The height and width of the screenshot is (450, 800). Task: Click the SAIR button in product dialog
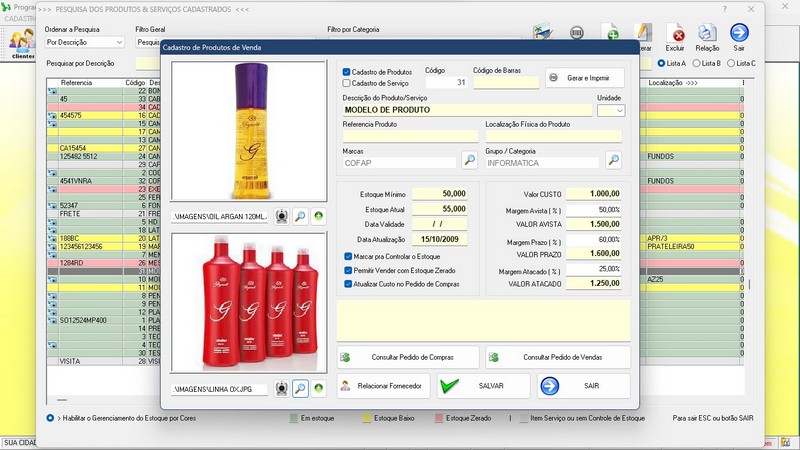click(x=584, y=386)
